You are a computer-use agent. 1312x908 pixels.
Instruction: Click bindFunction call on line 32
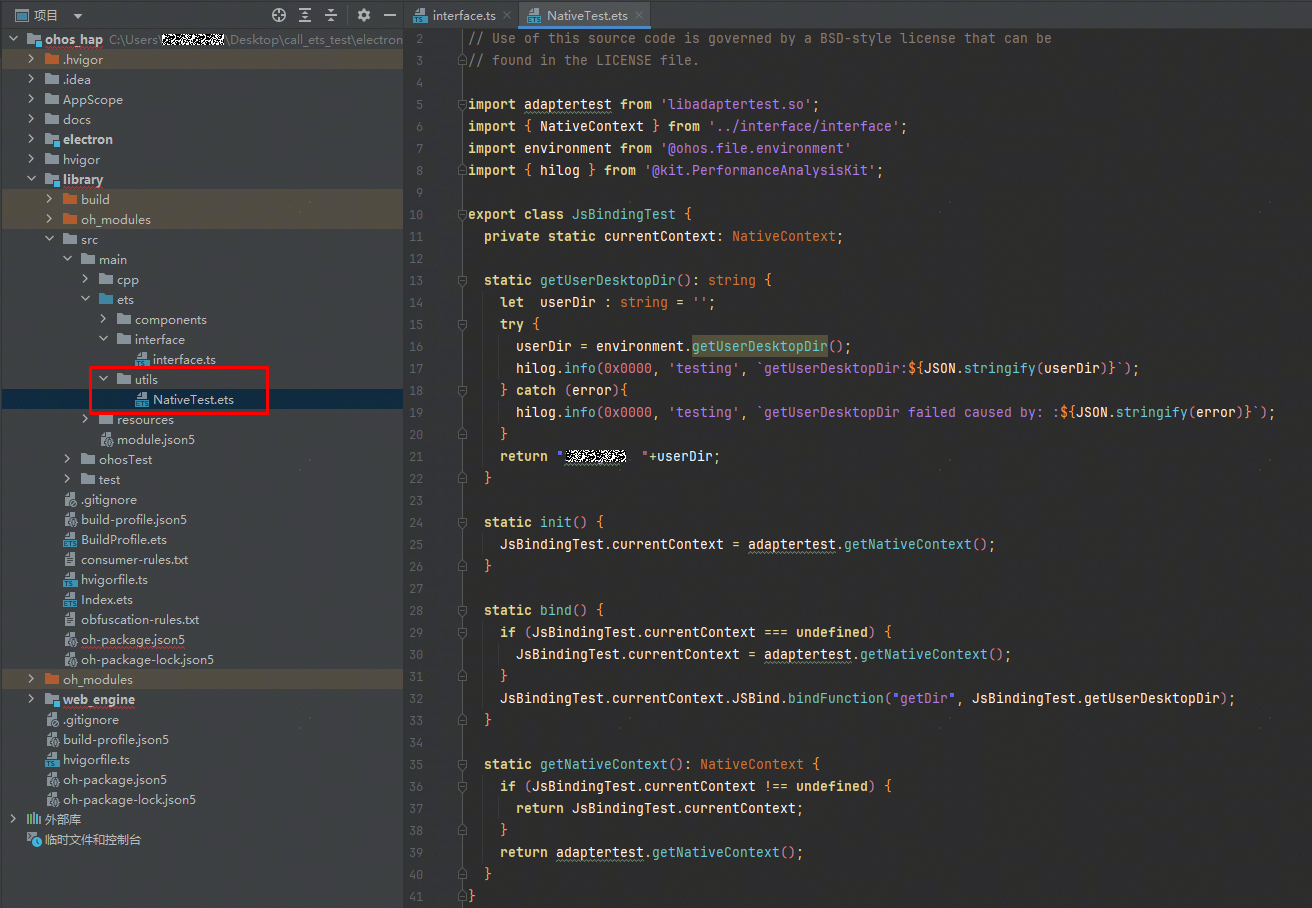point(836,699)
